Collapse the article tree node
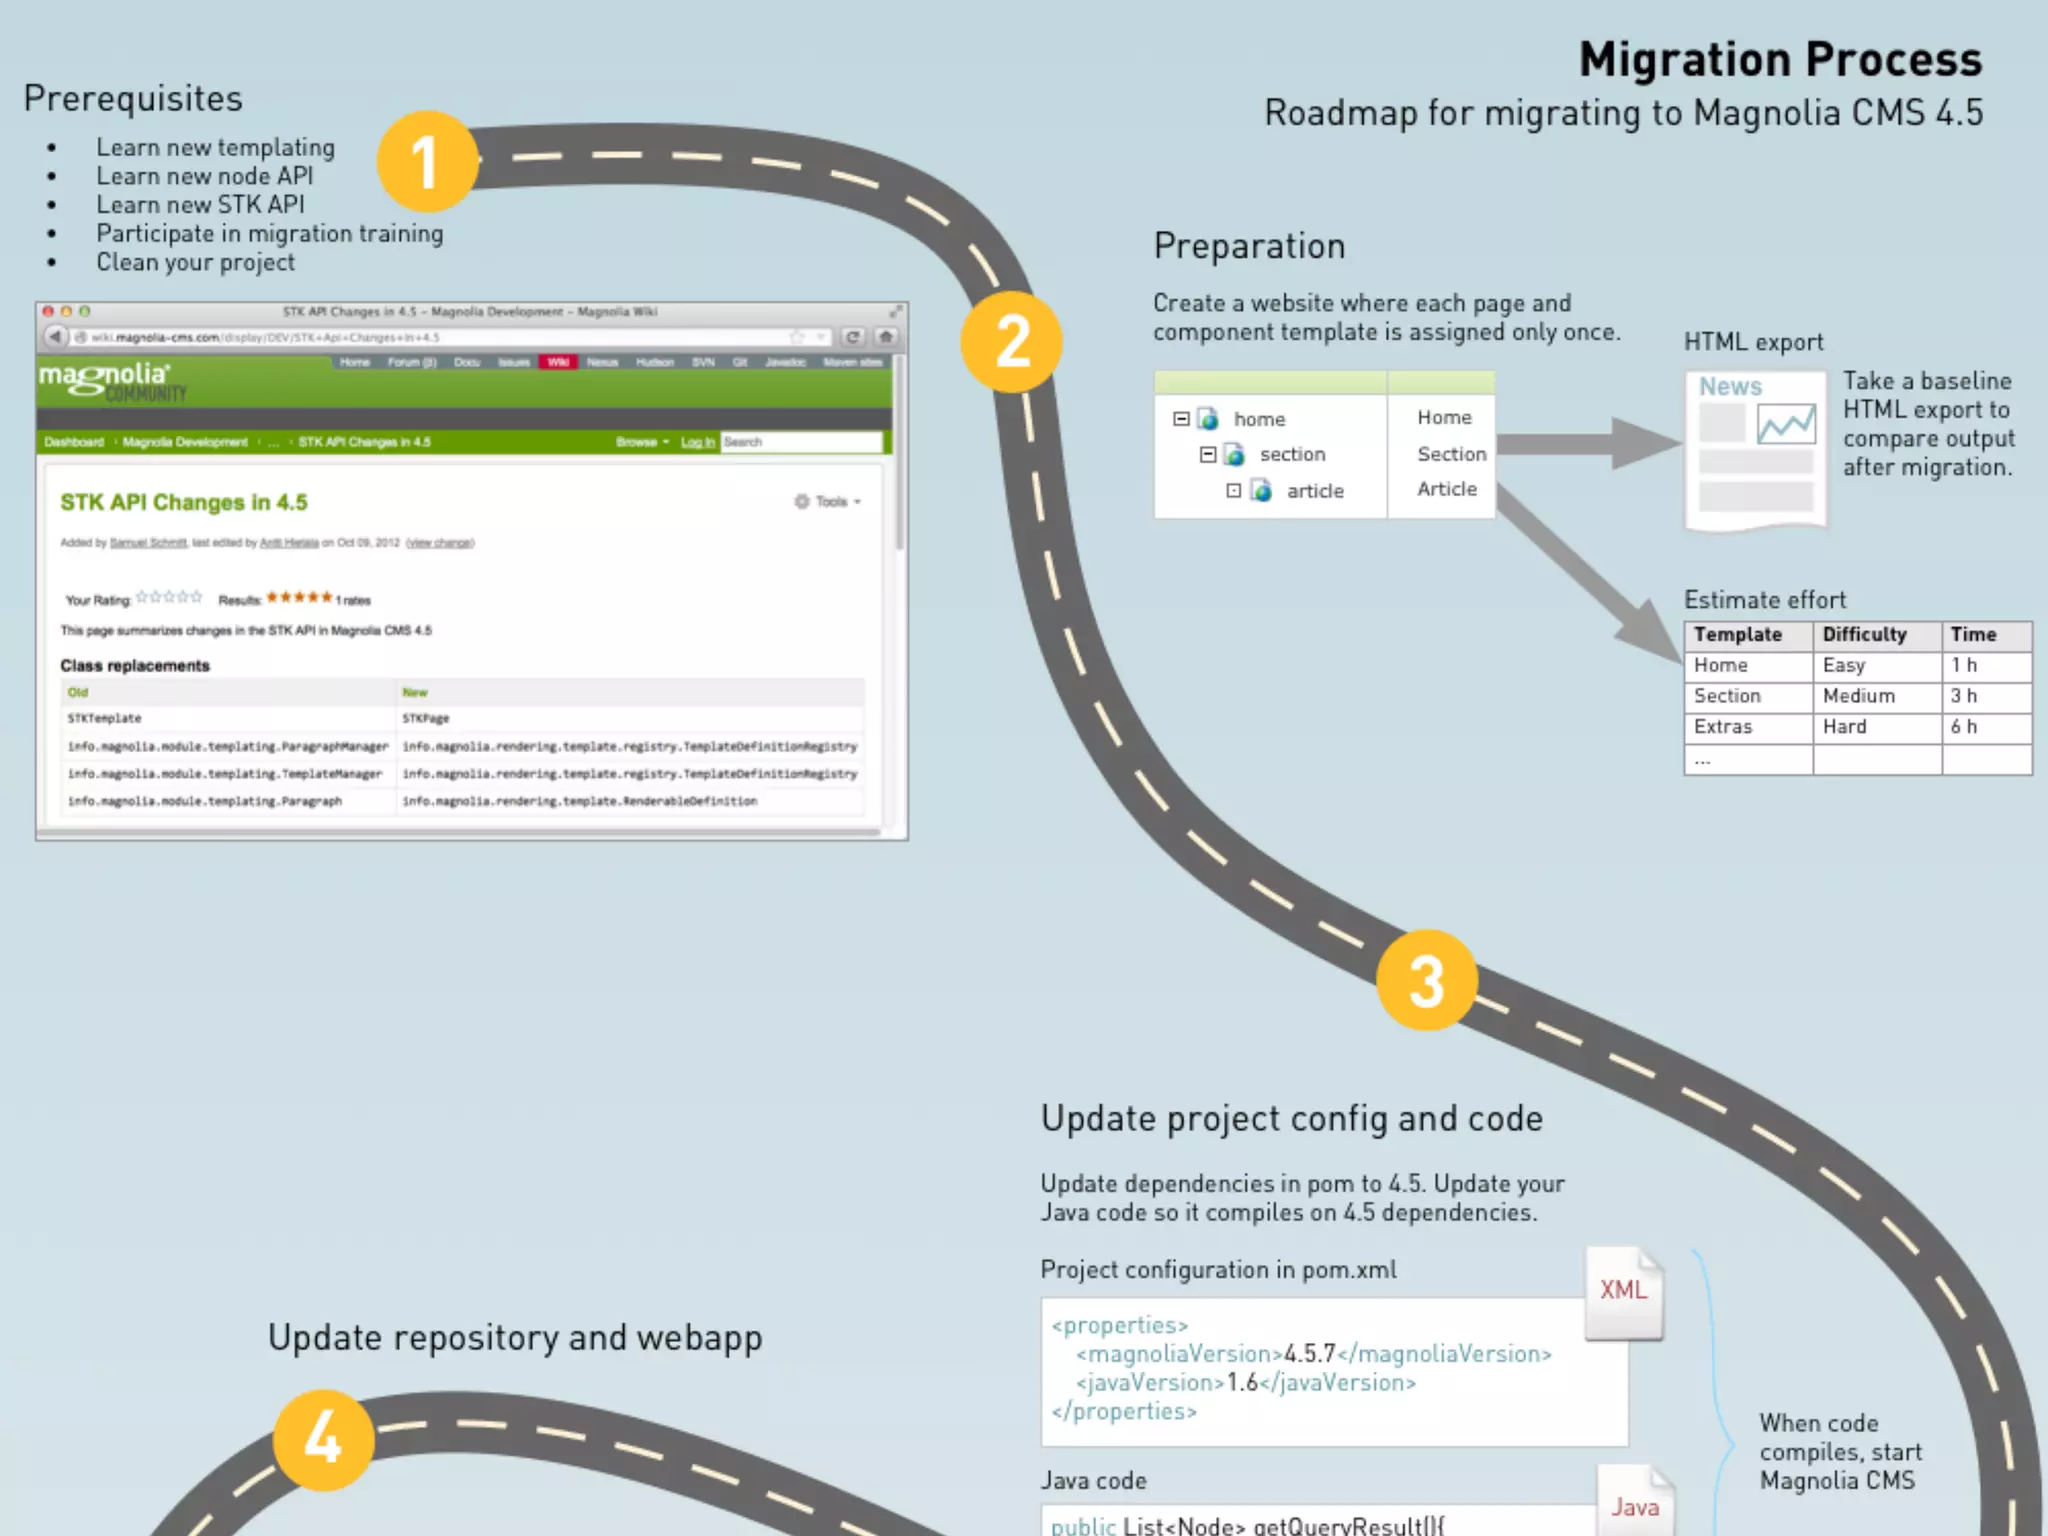 [x=1234, y=491]
